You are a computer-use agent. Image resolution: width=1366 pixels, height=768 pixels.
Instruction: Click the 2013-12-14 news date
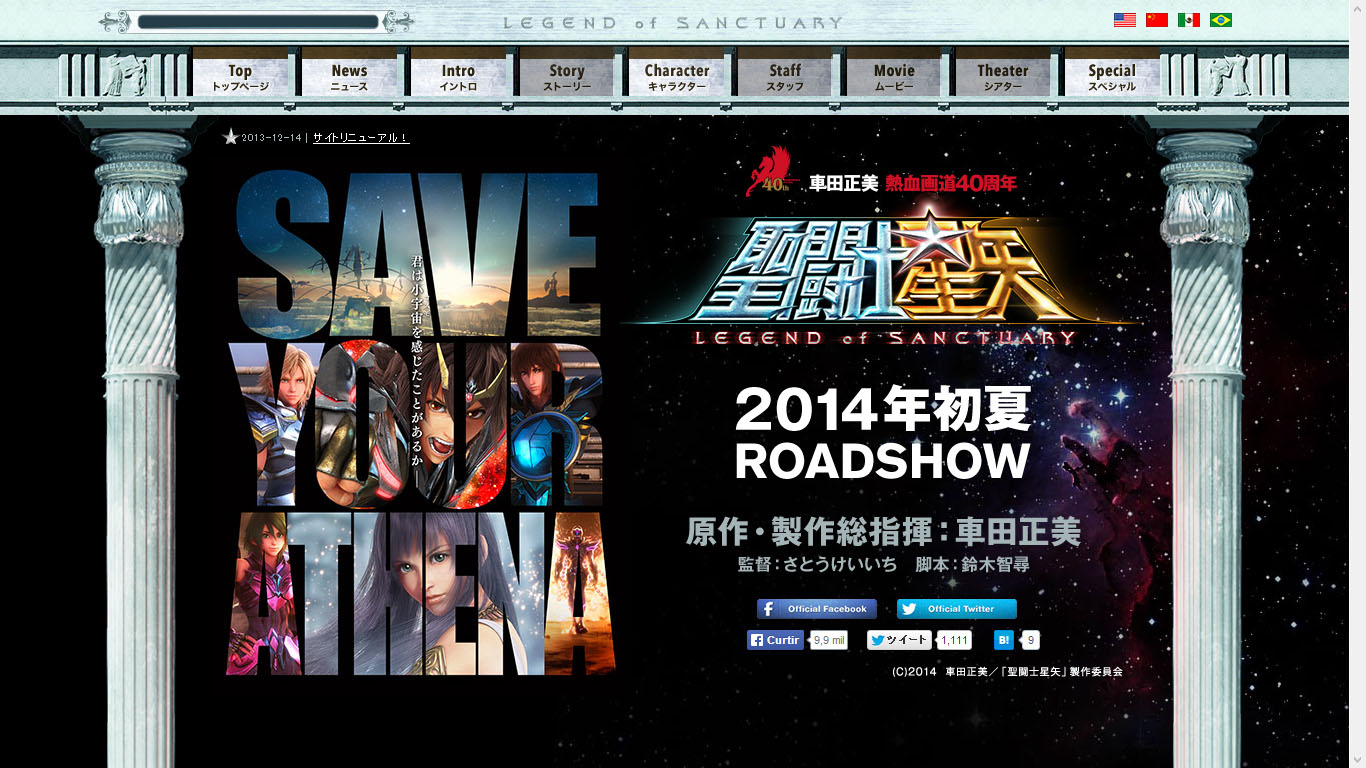click(x=271, y=138)
